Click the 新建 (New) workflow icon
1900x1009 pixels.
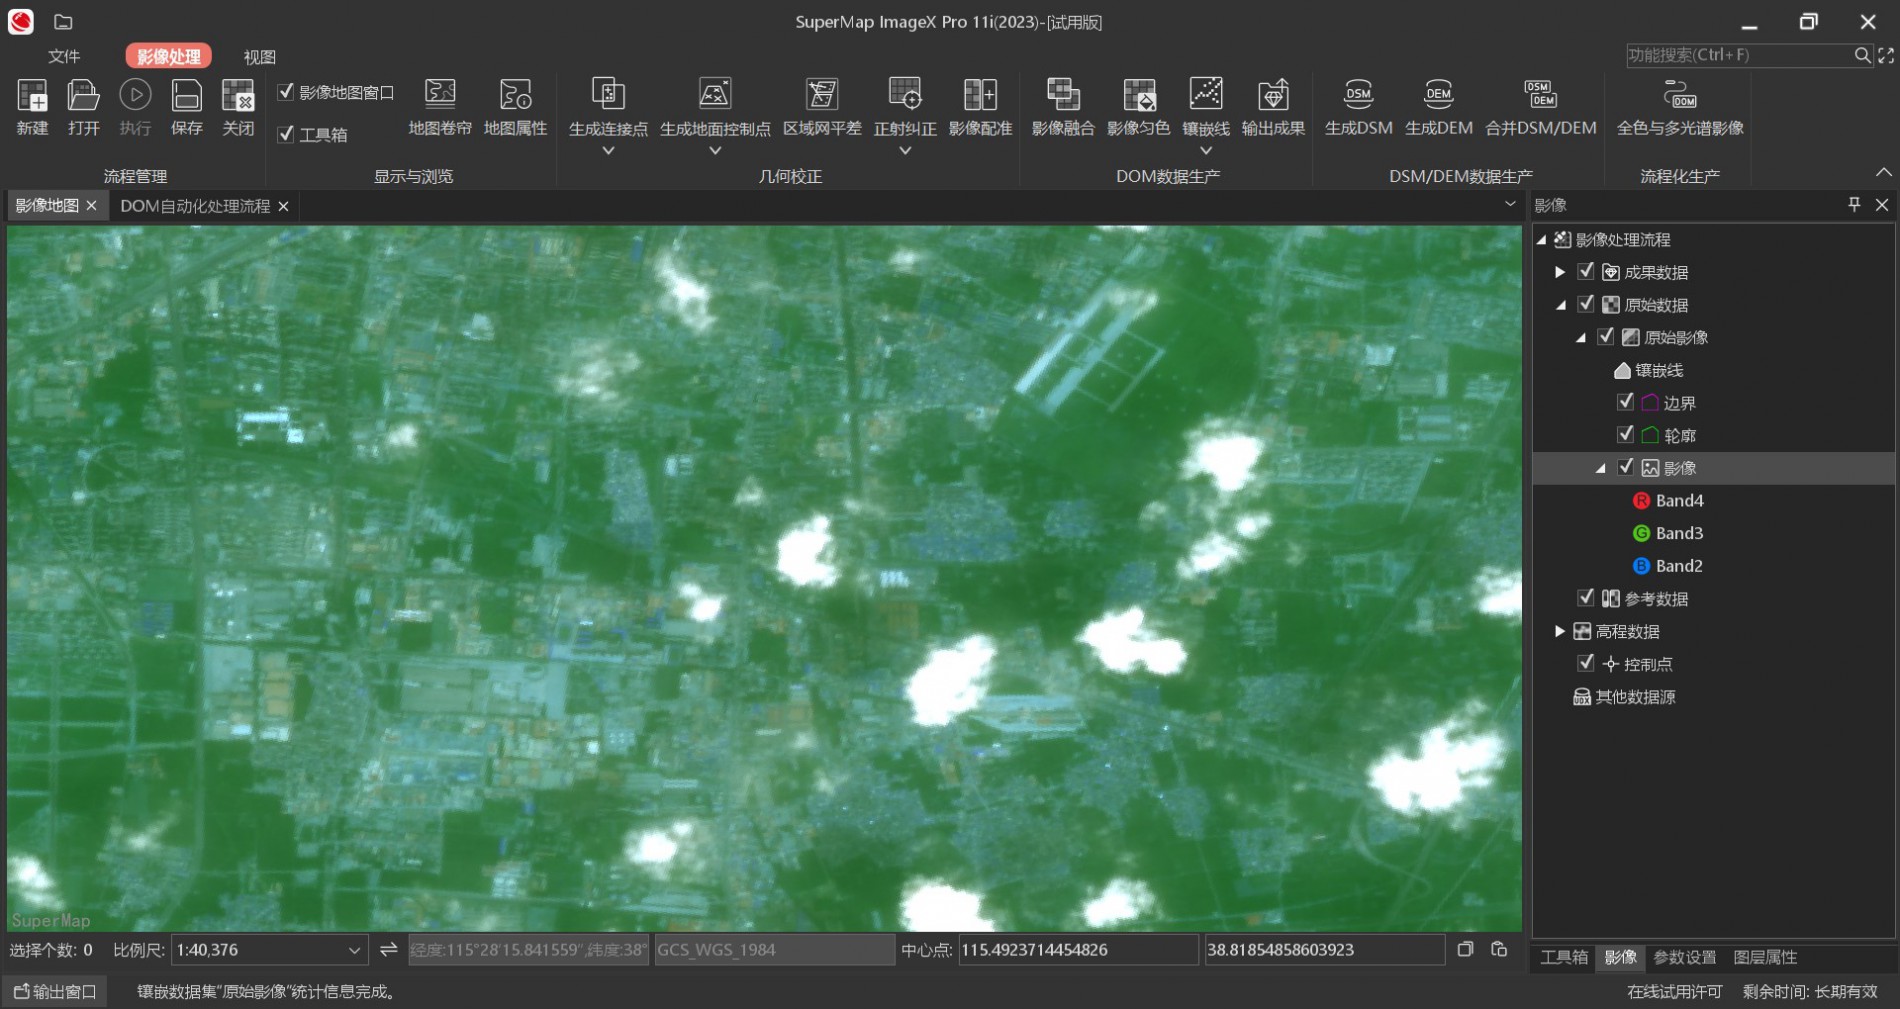[x=32, y=96]
